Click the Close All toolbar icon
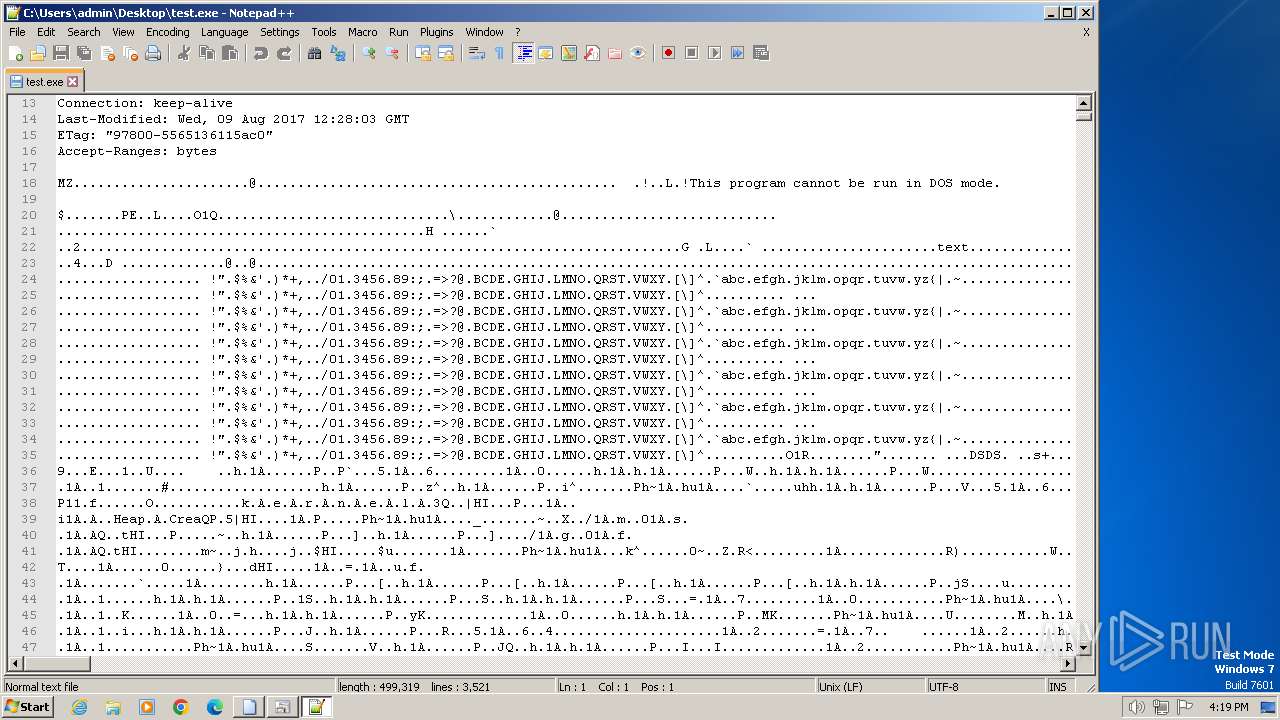Viewport: 1280px width, 720px height. click(x=130, y=53)
